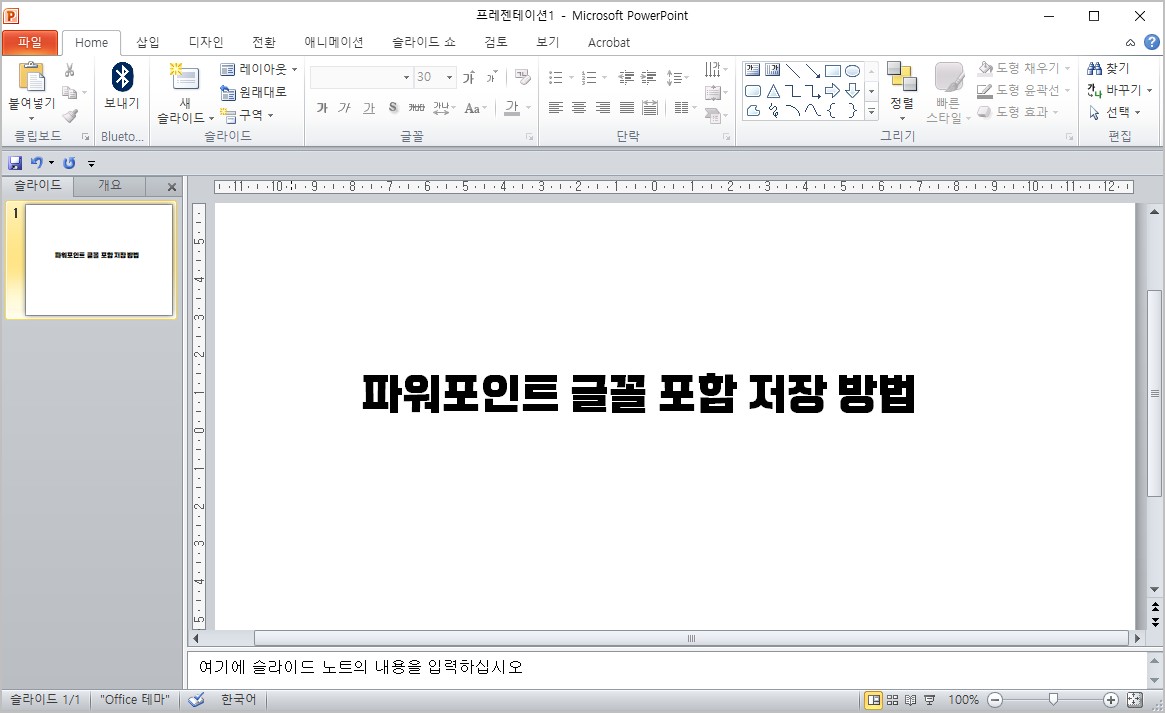Screen dimensions: 1165x713
Task: Toggle strikethrough text formatting
Action: point(416,108)
